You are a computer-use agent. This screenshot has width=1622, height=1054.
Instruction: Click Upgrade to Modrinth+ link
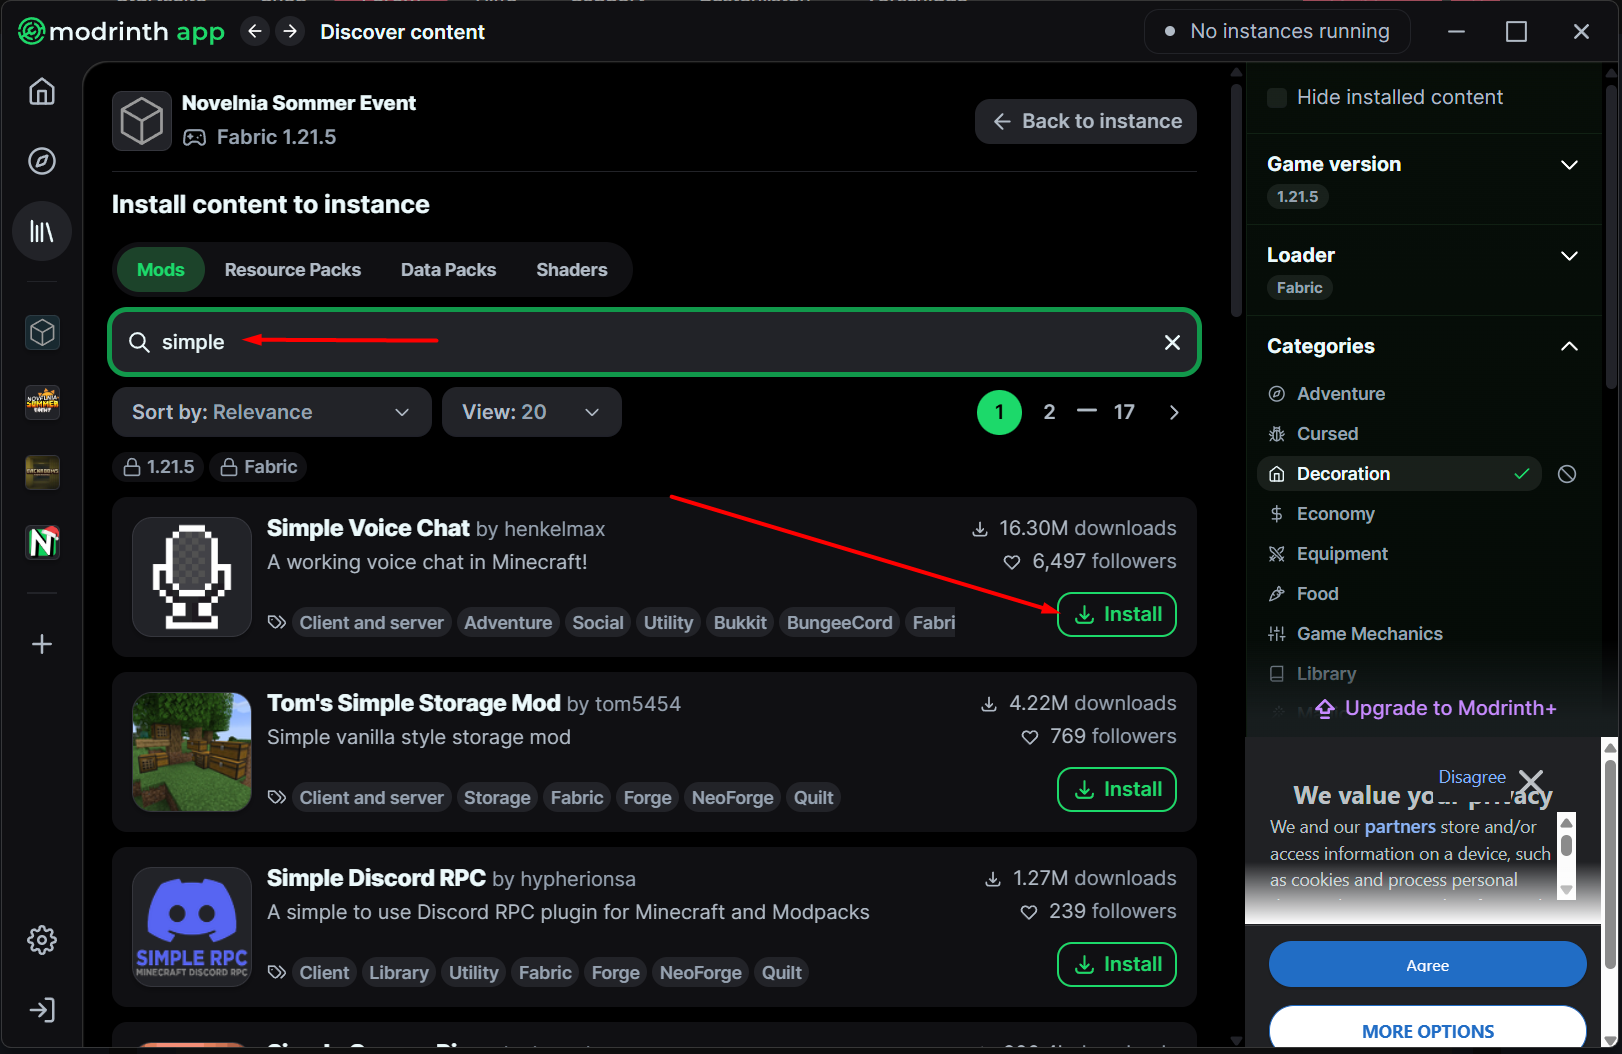[x=1436, y=708]
